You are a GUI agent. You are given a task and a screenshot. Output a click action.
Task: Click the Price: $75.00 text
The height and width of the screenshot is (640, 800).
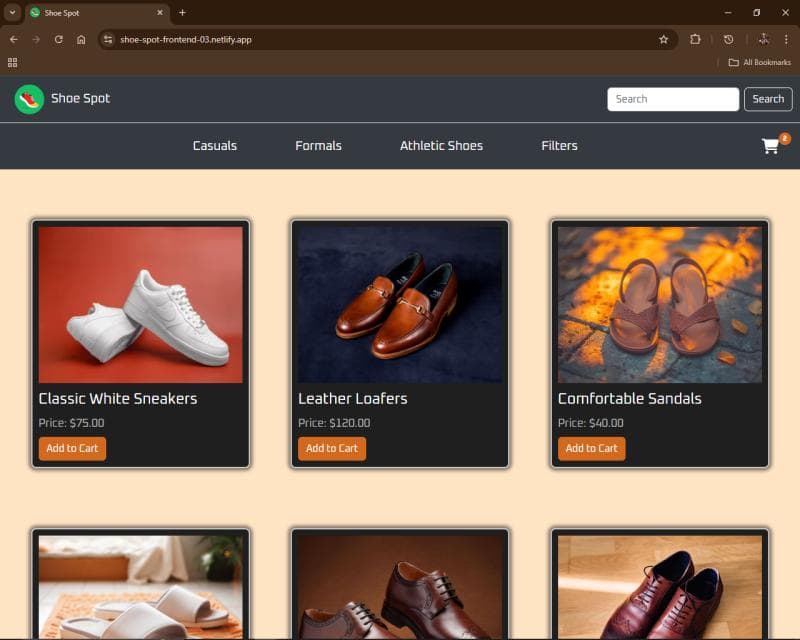71,423
